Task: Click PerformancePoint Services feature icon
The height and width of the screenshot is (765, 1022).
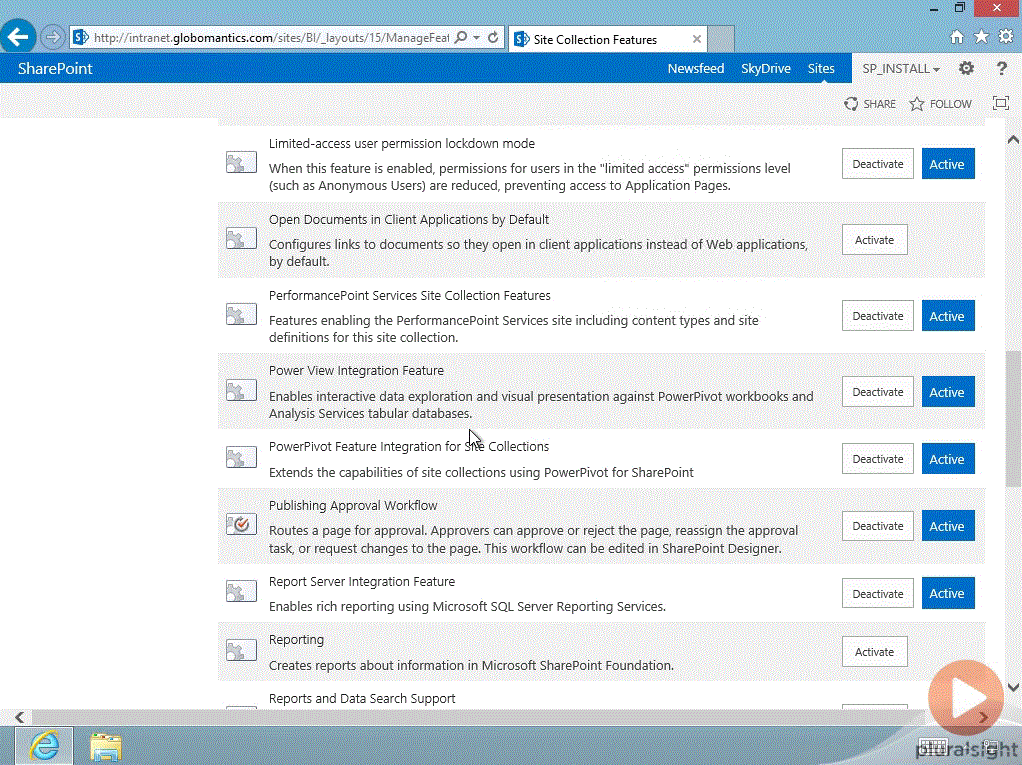Action: coord(241,314)
